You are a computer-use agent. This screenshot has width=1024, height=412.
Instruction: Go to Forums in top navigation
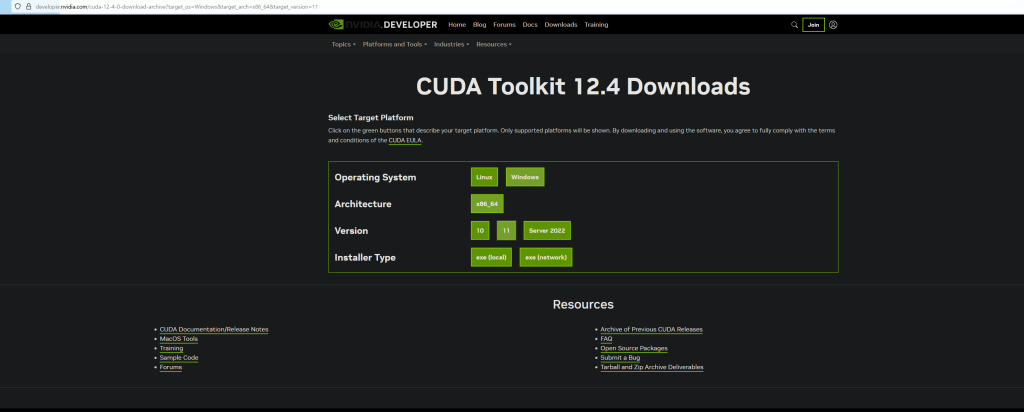504,25
